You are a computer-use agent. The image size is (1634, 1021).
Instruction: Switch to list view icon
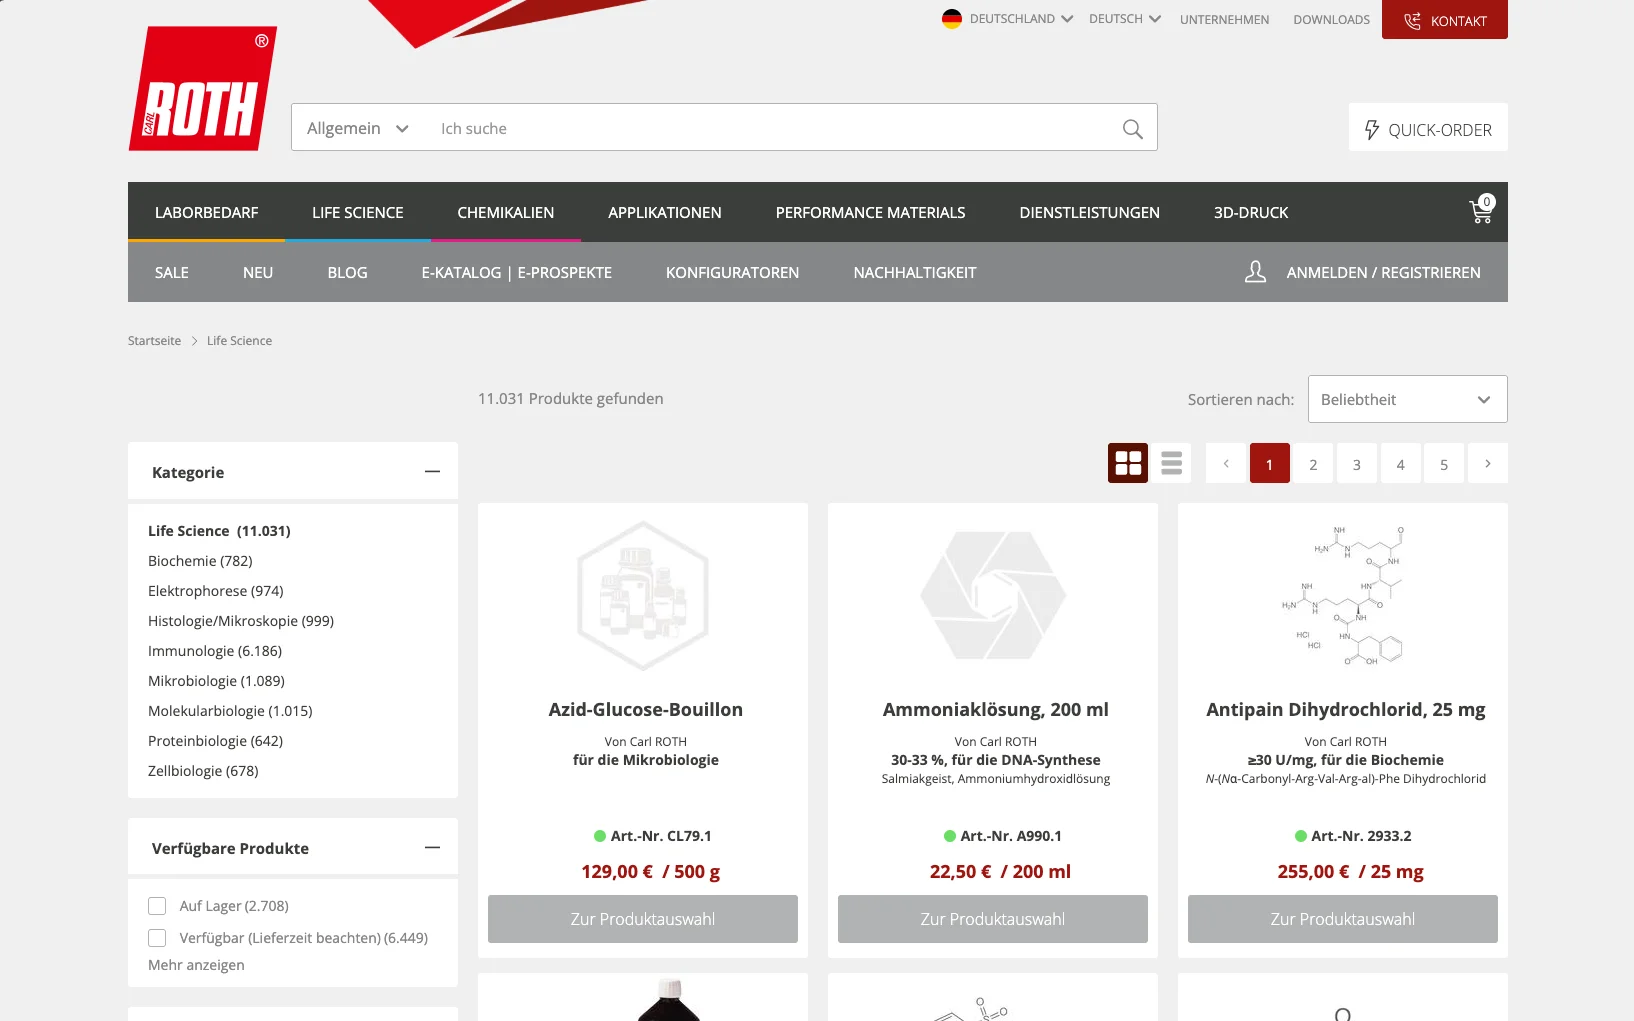point(1171,463)
